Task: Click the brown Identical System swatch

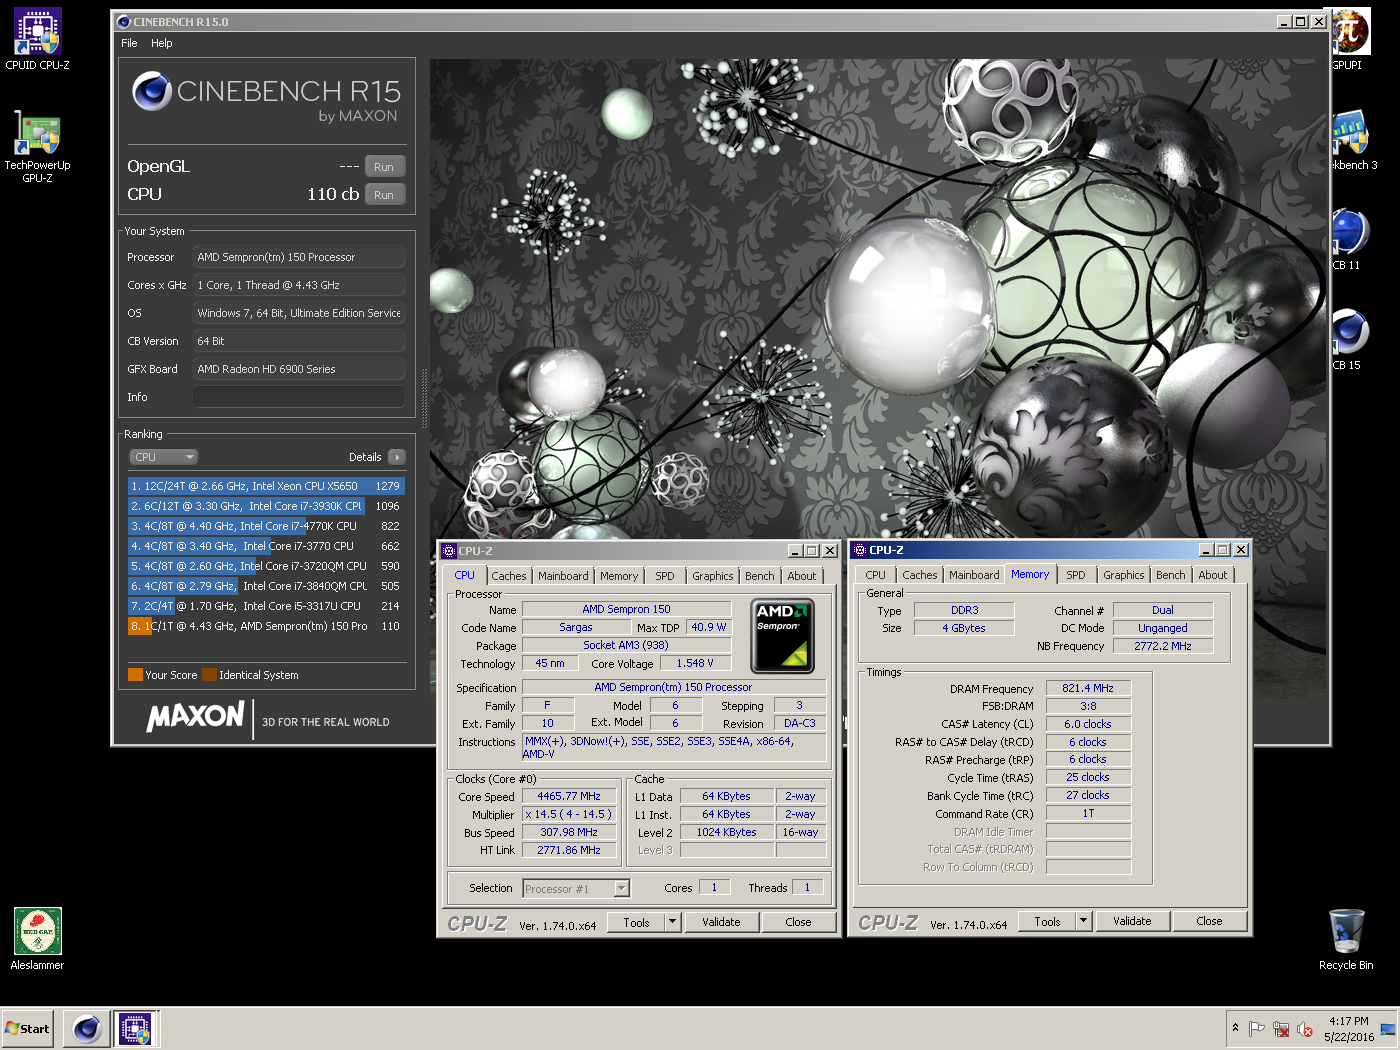Action: (x=209, y=675)
